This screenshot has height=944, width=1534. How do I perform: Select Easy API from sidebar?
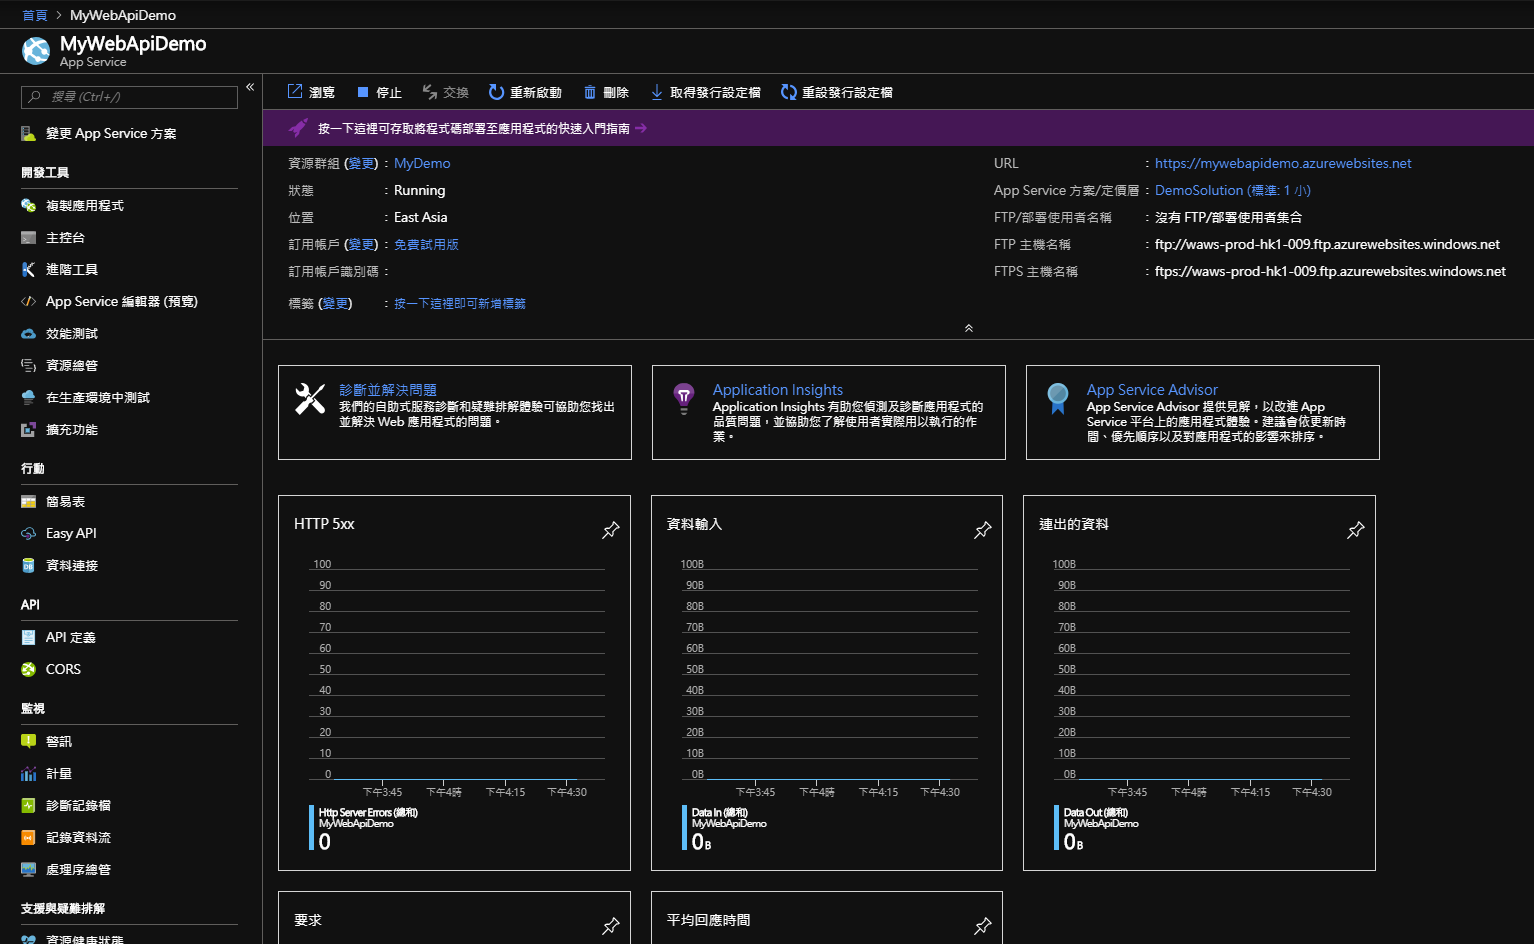point(71,533)
